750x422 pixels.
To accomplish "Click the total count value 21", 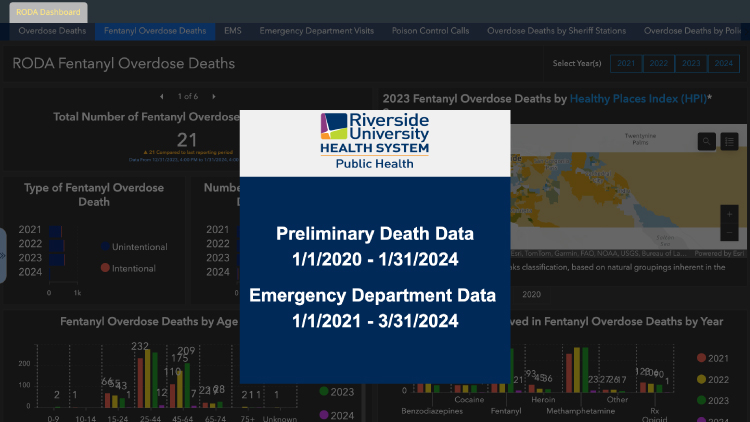I will pos(187,140).
